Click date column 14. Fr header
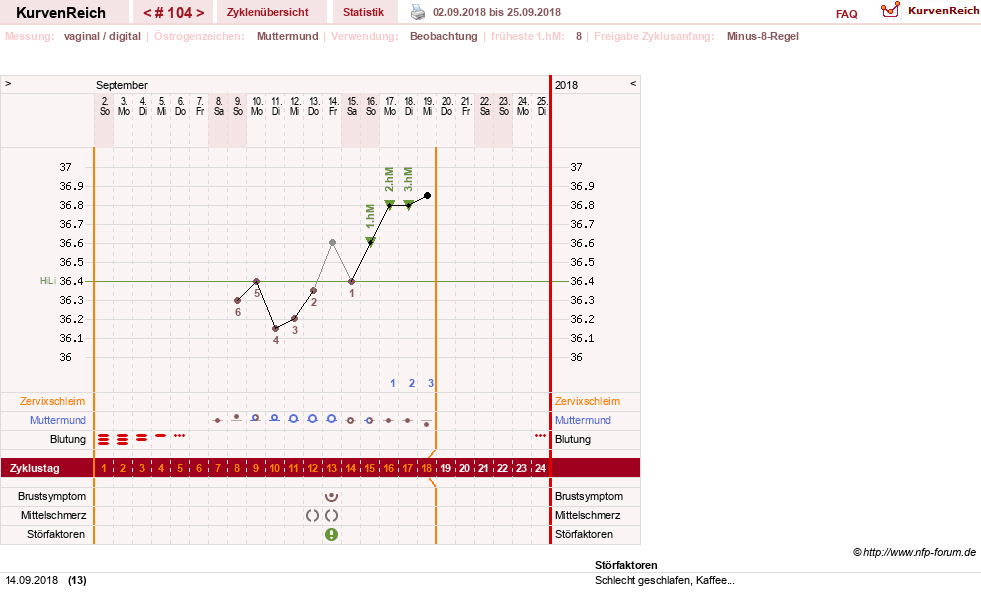981x604 pixels. [333, 106]
